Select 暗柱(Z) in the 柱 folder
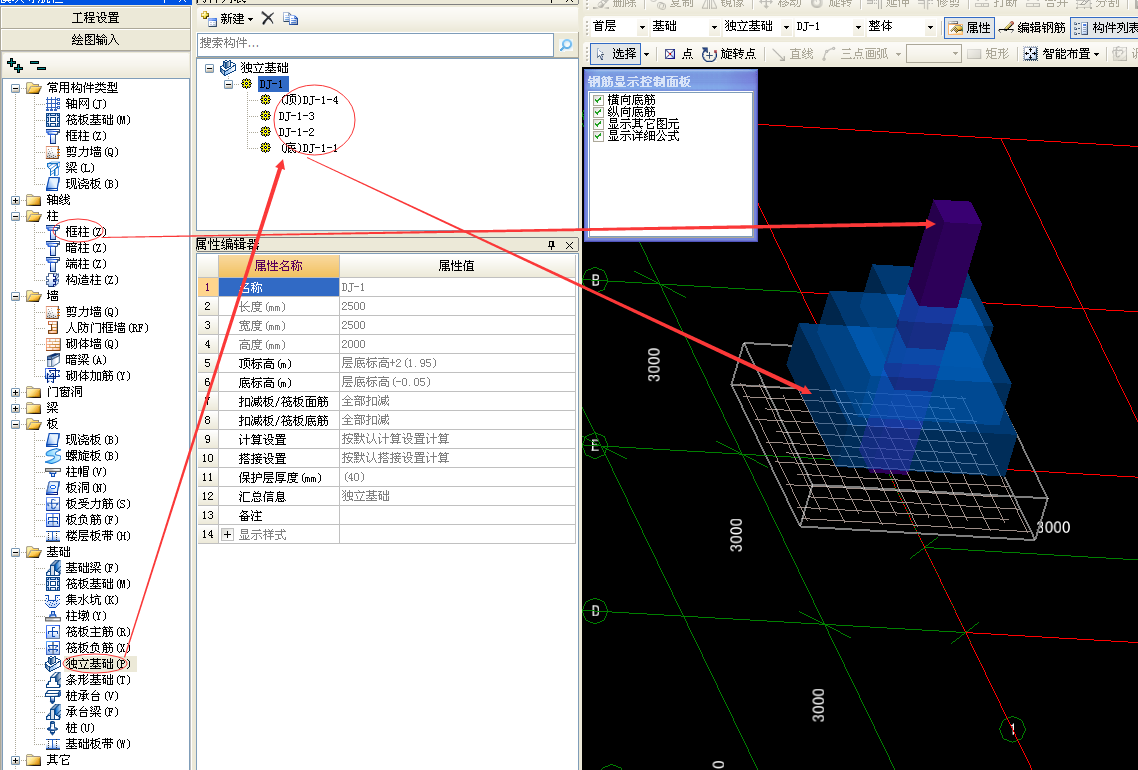The width and height of the screenshot is (1138, 770). click(x=76, y=247)
